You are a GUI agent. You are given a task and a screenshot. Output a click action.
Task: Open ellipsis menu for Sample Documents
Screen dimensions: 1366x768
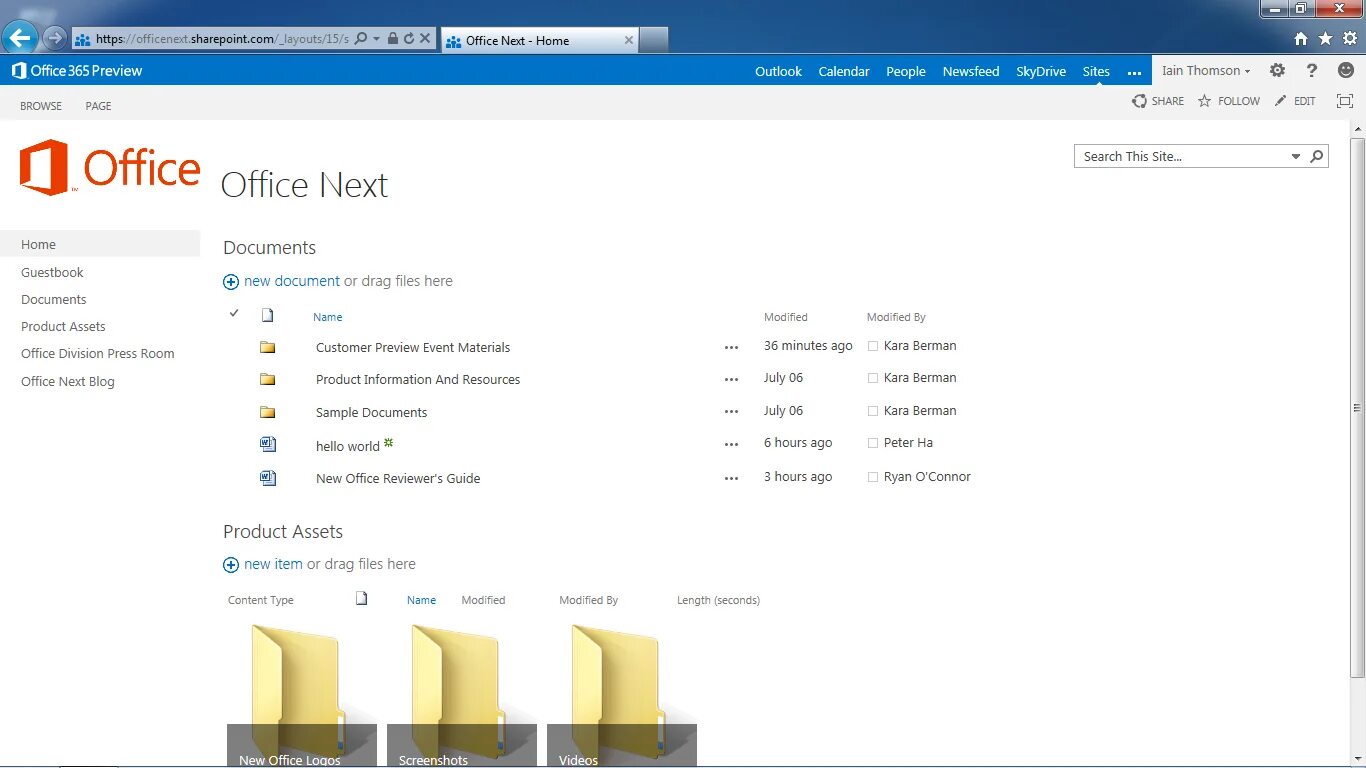point(731,412)
